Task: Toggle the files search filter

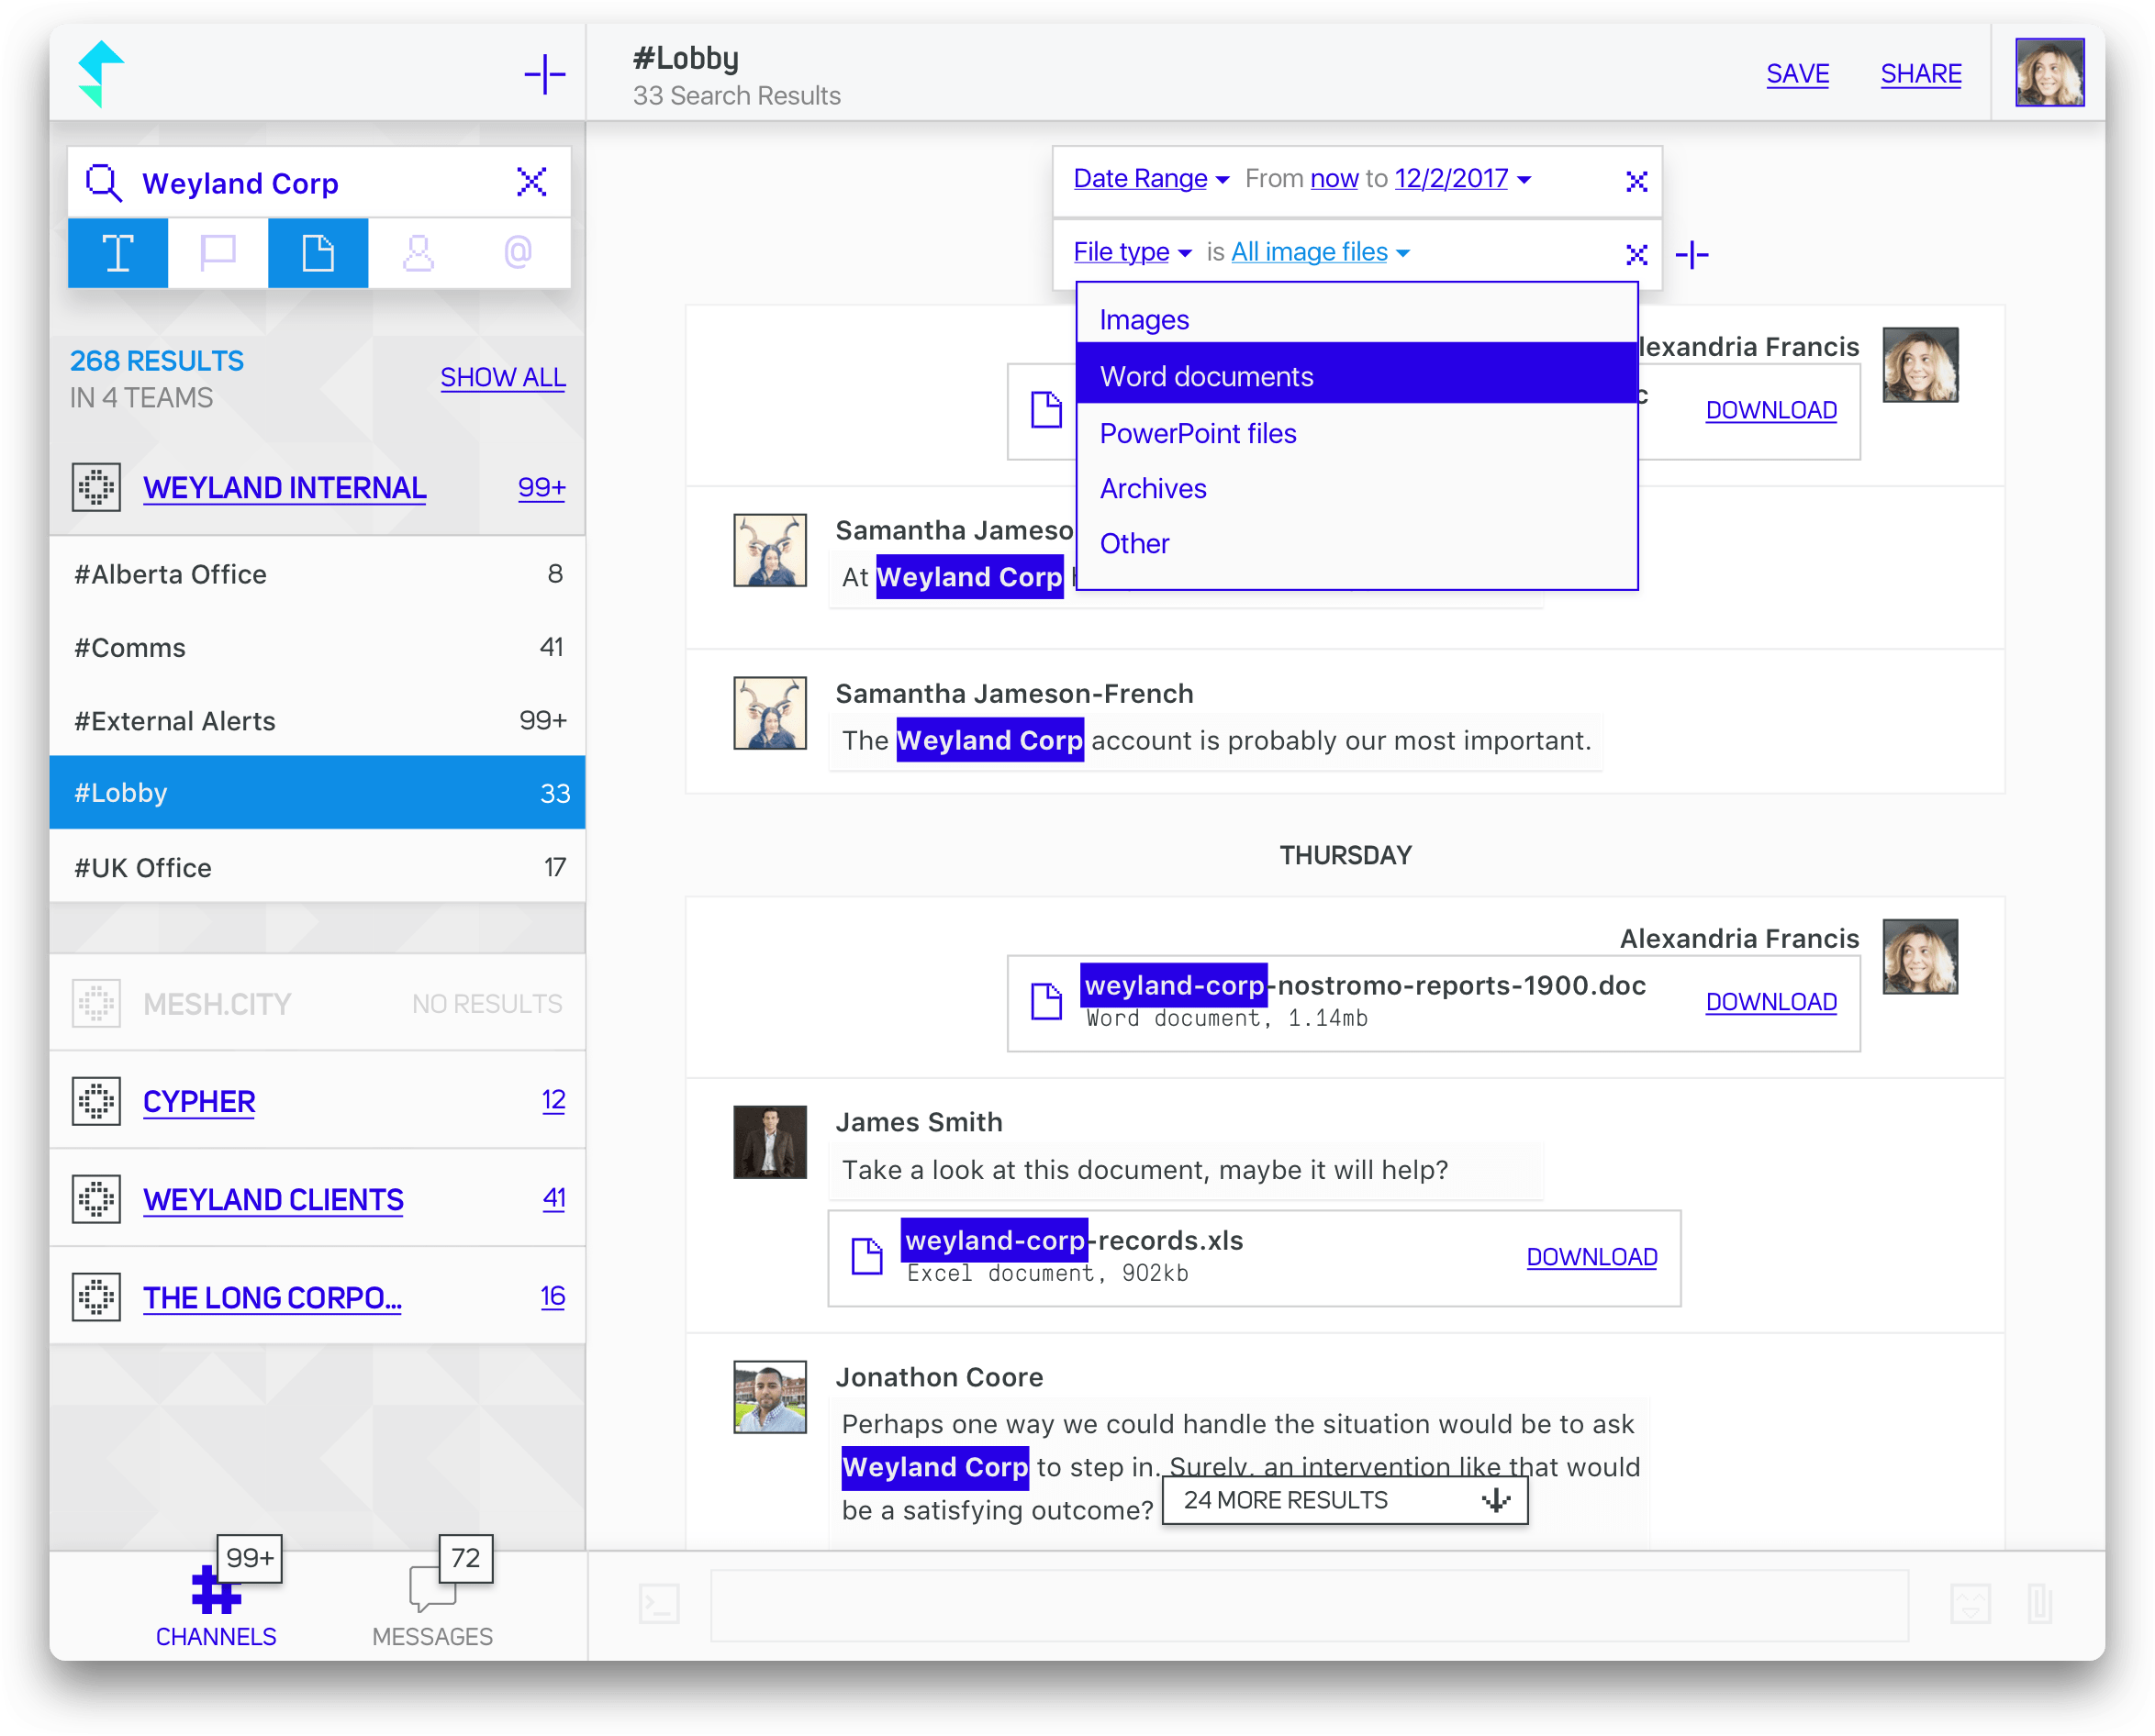Action: click(x=318, y=253)
